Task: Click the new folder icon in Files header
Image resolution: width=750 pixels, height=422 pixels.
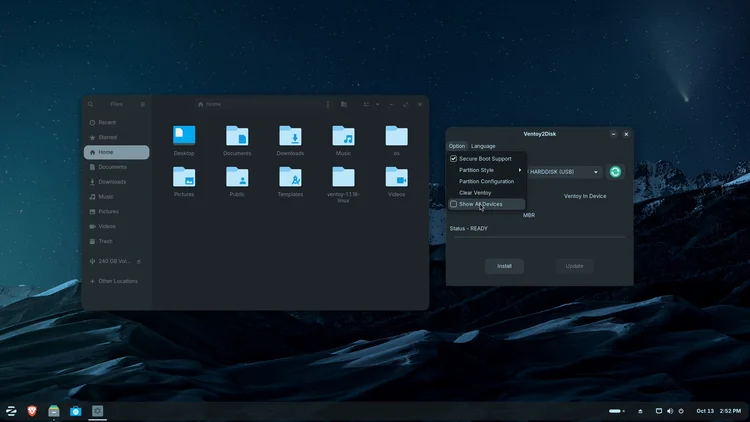Action: (344, 104)
